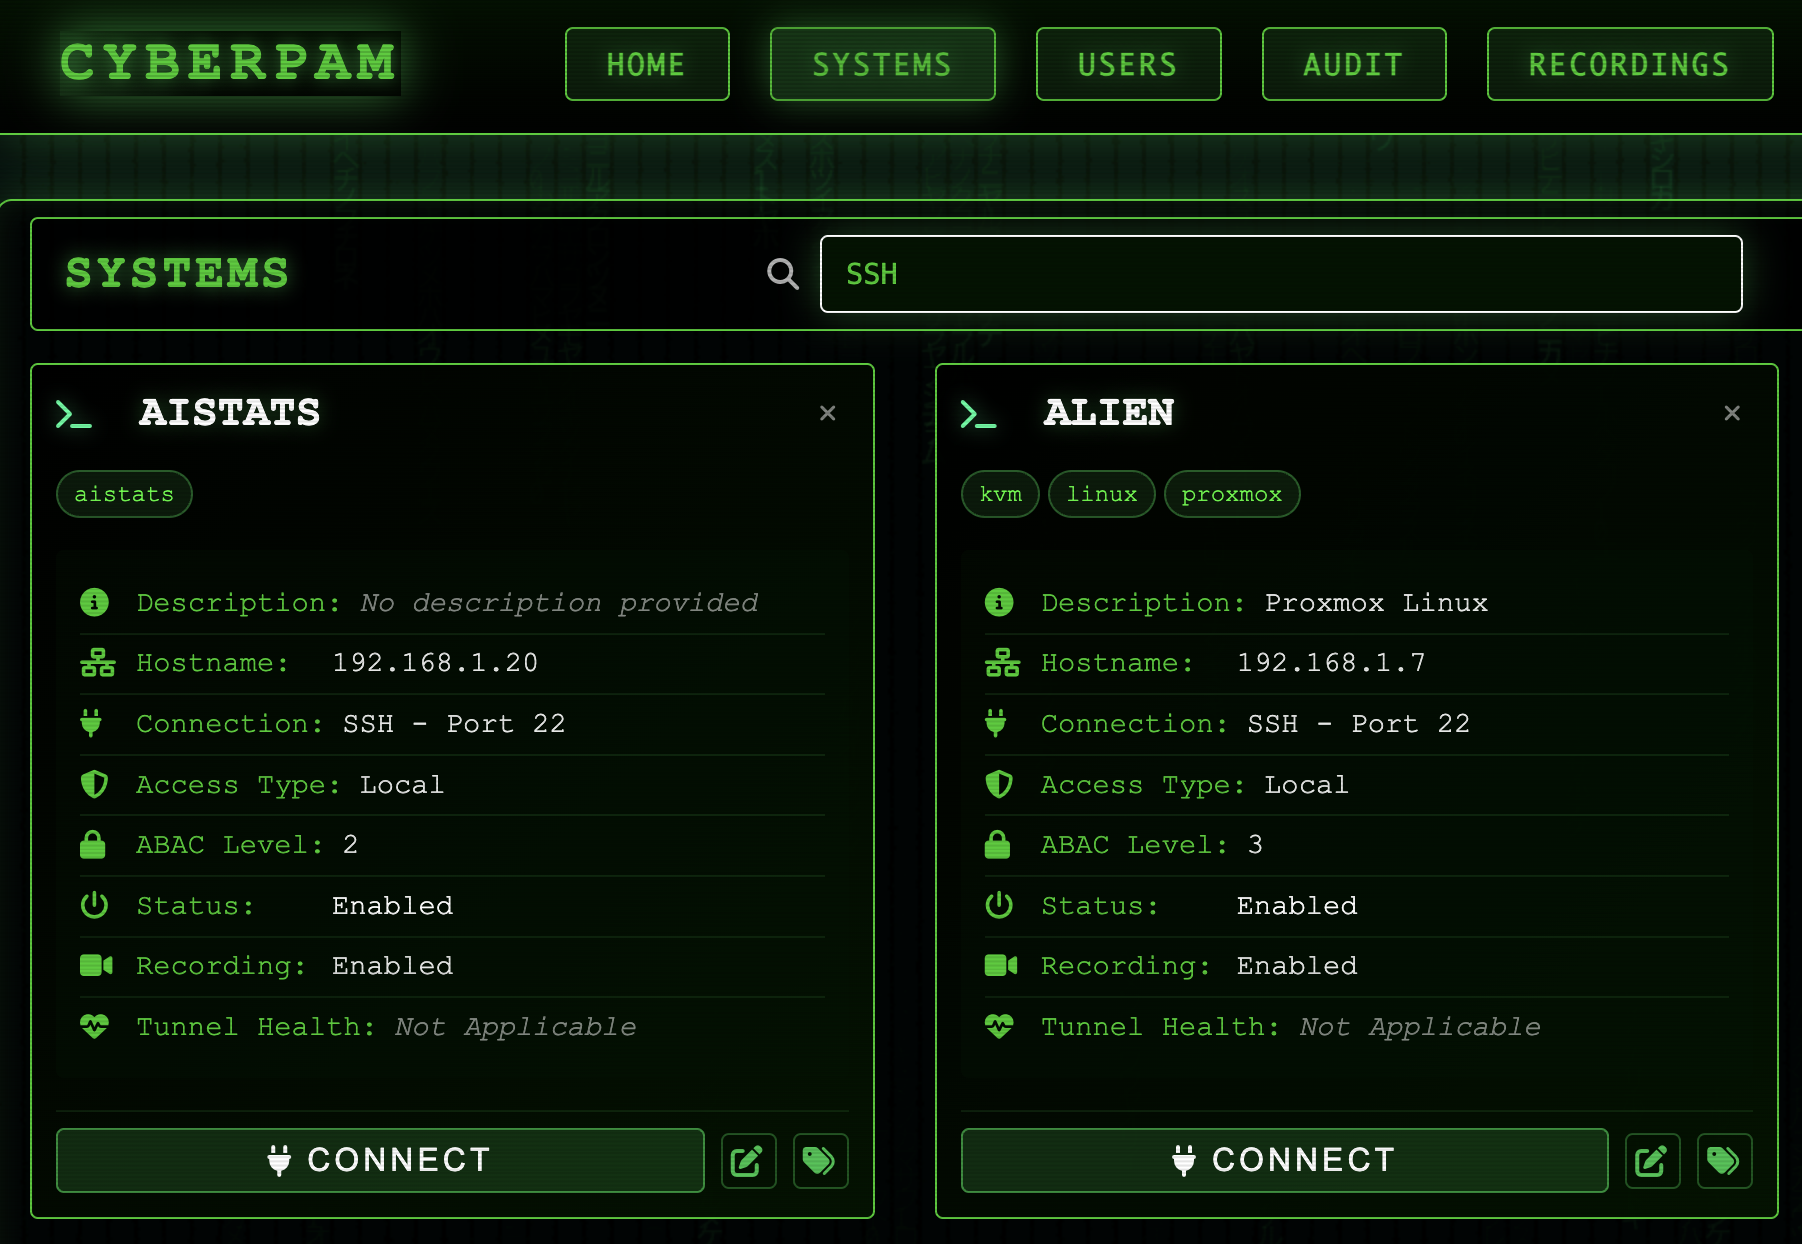Viewport: 1802px width, 1244px height.
Task: Click the search magnifier icon
Action: pos(782,274)
